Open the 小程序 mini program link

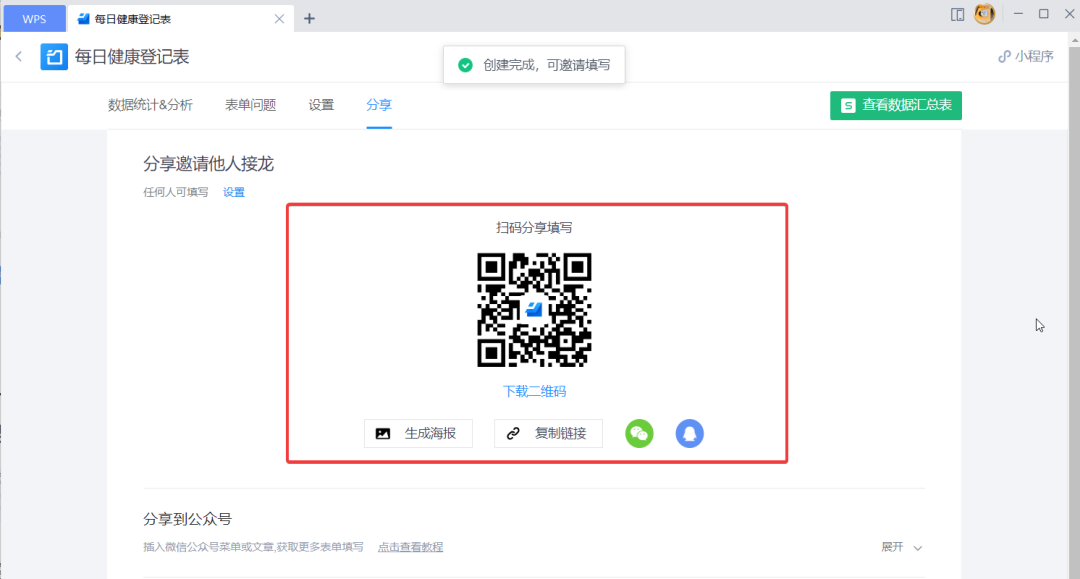[x=1026, y=56]
